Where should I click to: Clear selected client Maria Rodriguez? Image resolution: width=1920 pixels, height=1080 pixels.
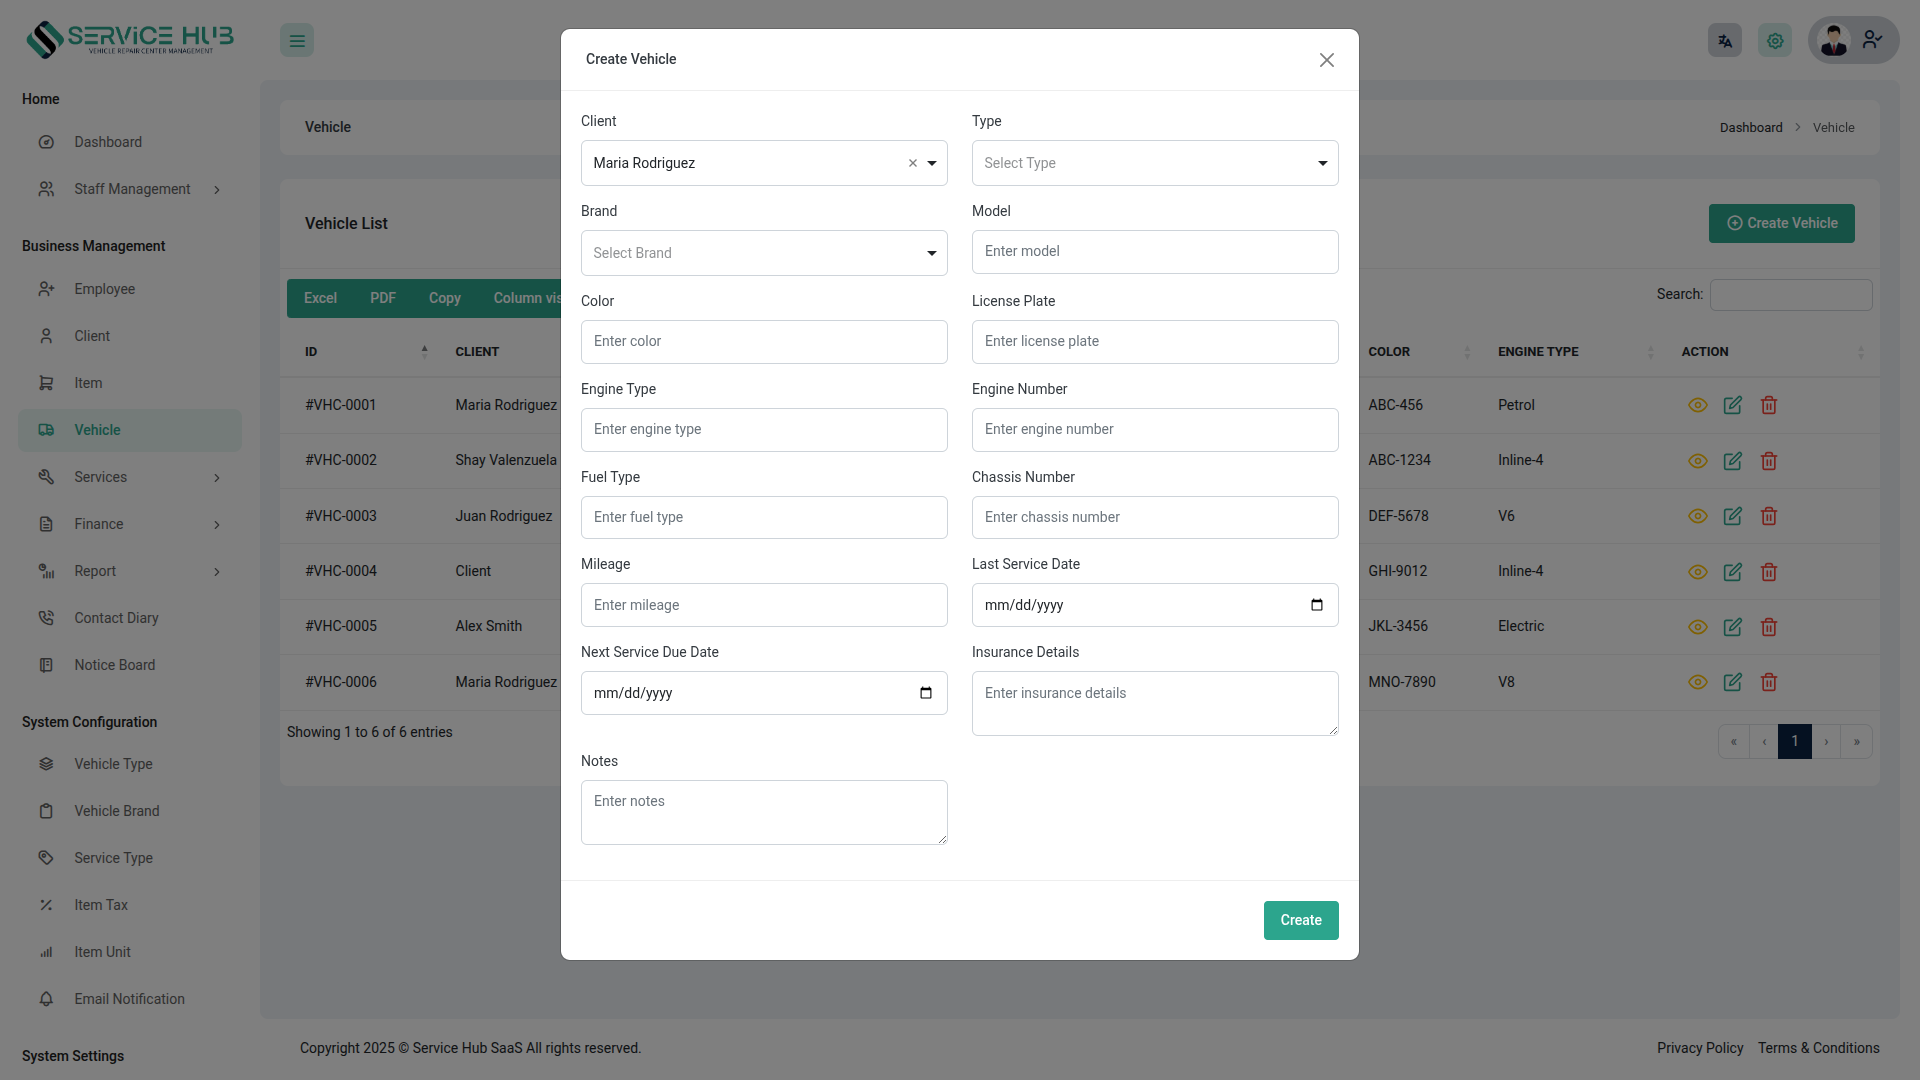[x=912, y=163]
